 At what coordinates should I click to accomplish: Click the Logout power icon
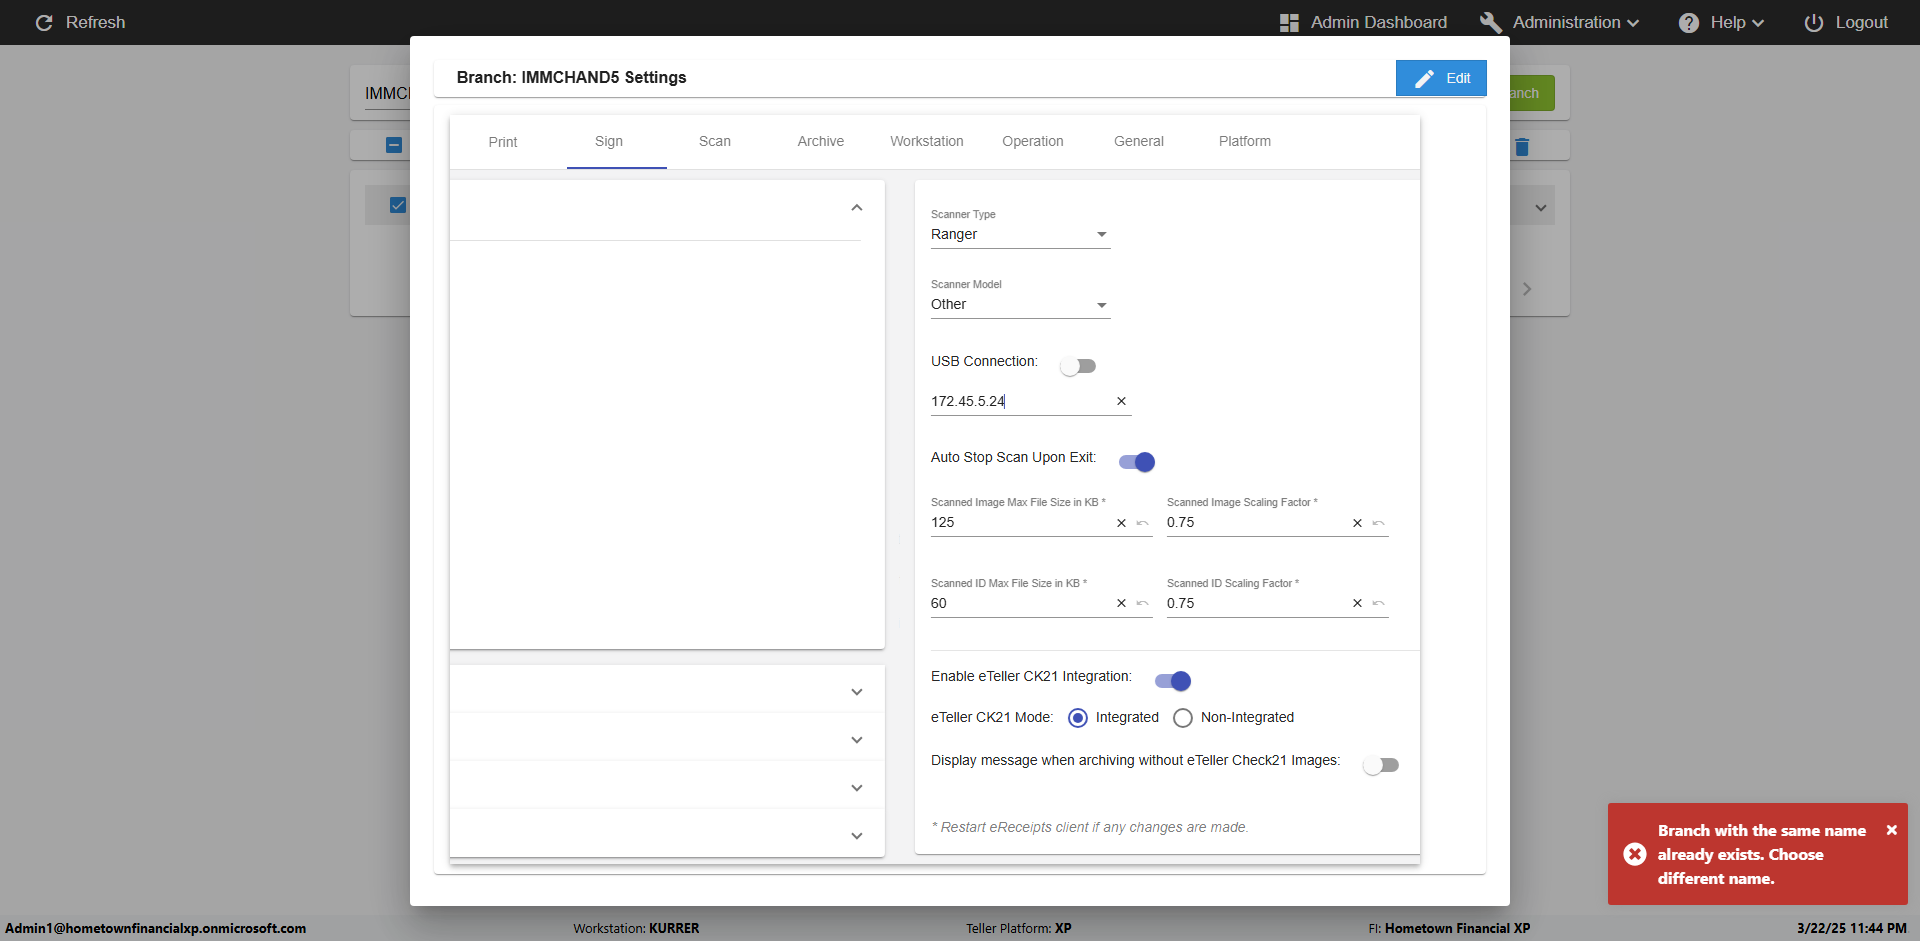tap(1813, 23)
